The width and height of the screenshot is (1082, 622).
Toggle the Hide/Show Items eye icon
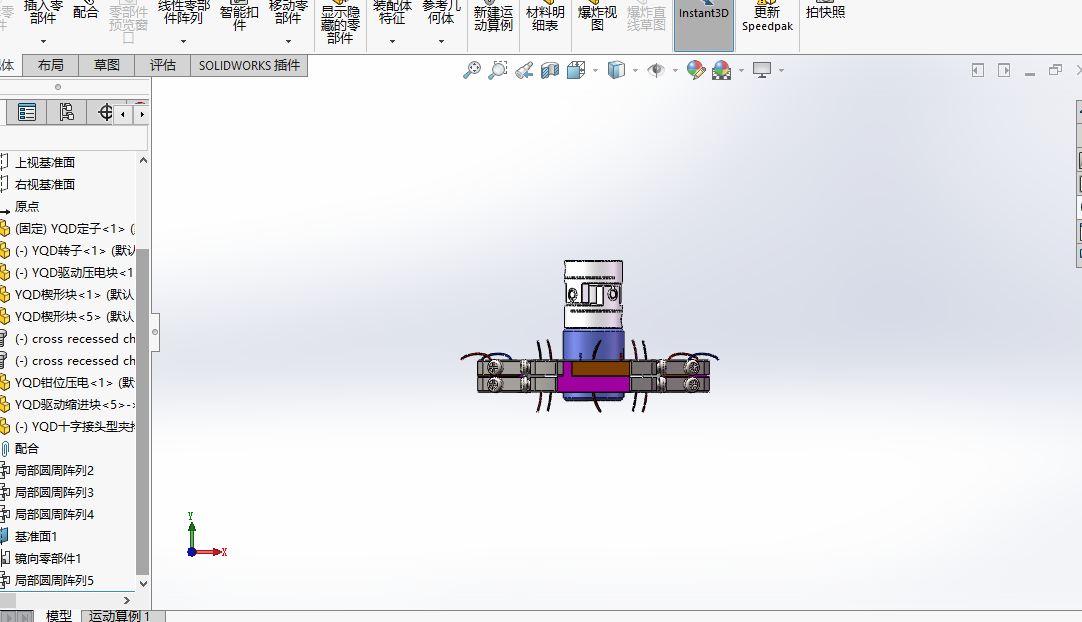pos(656,70)
